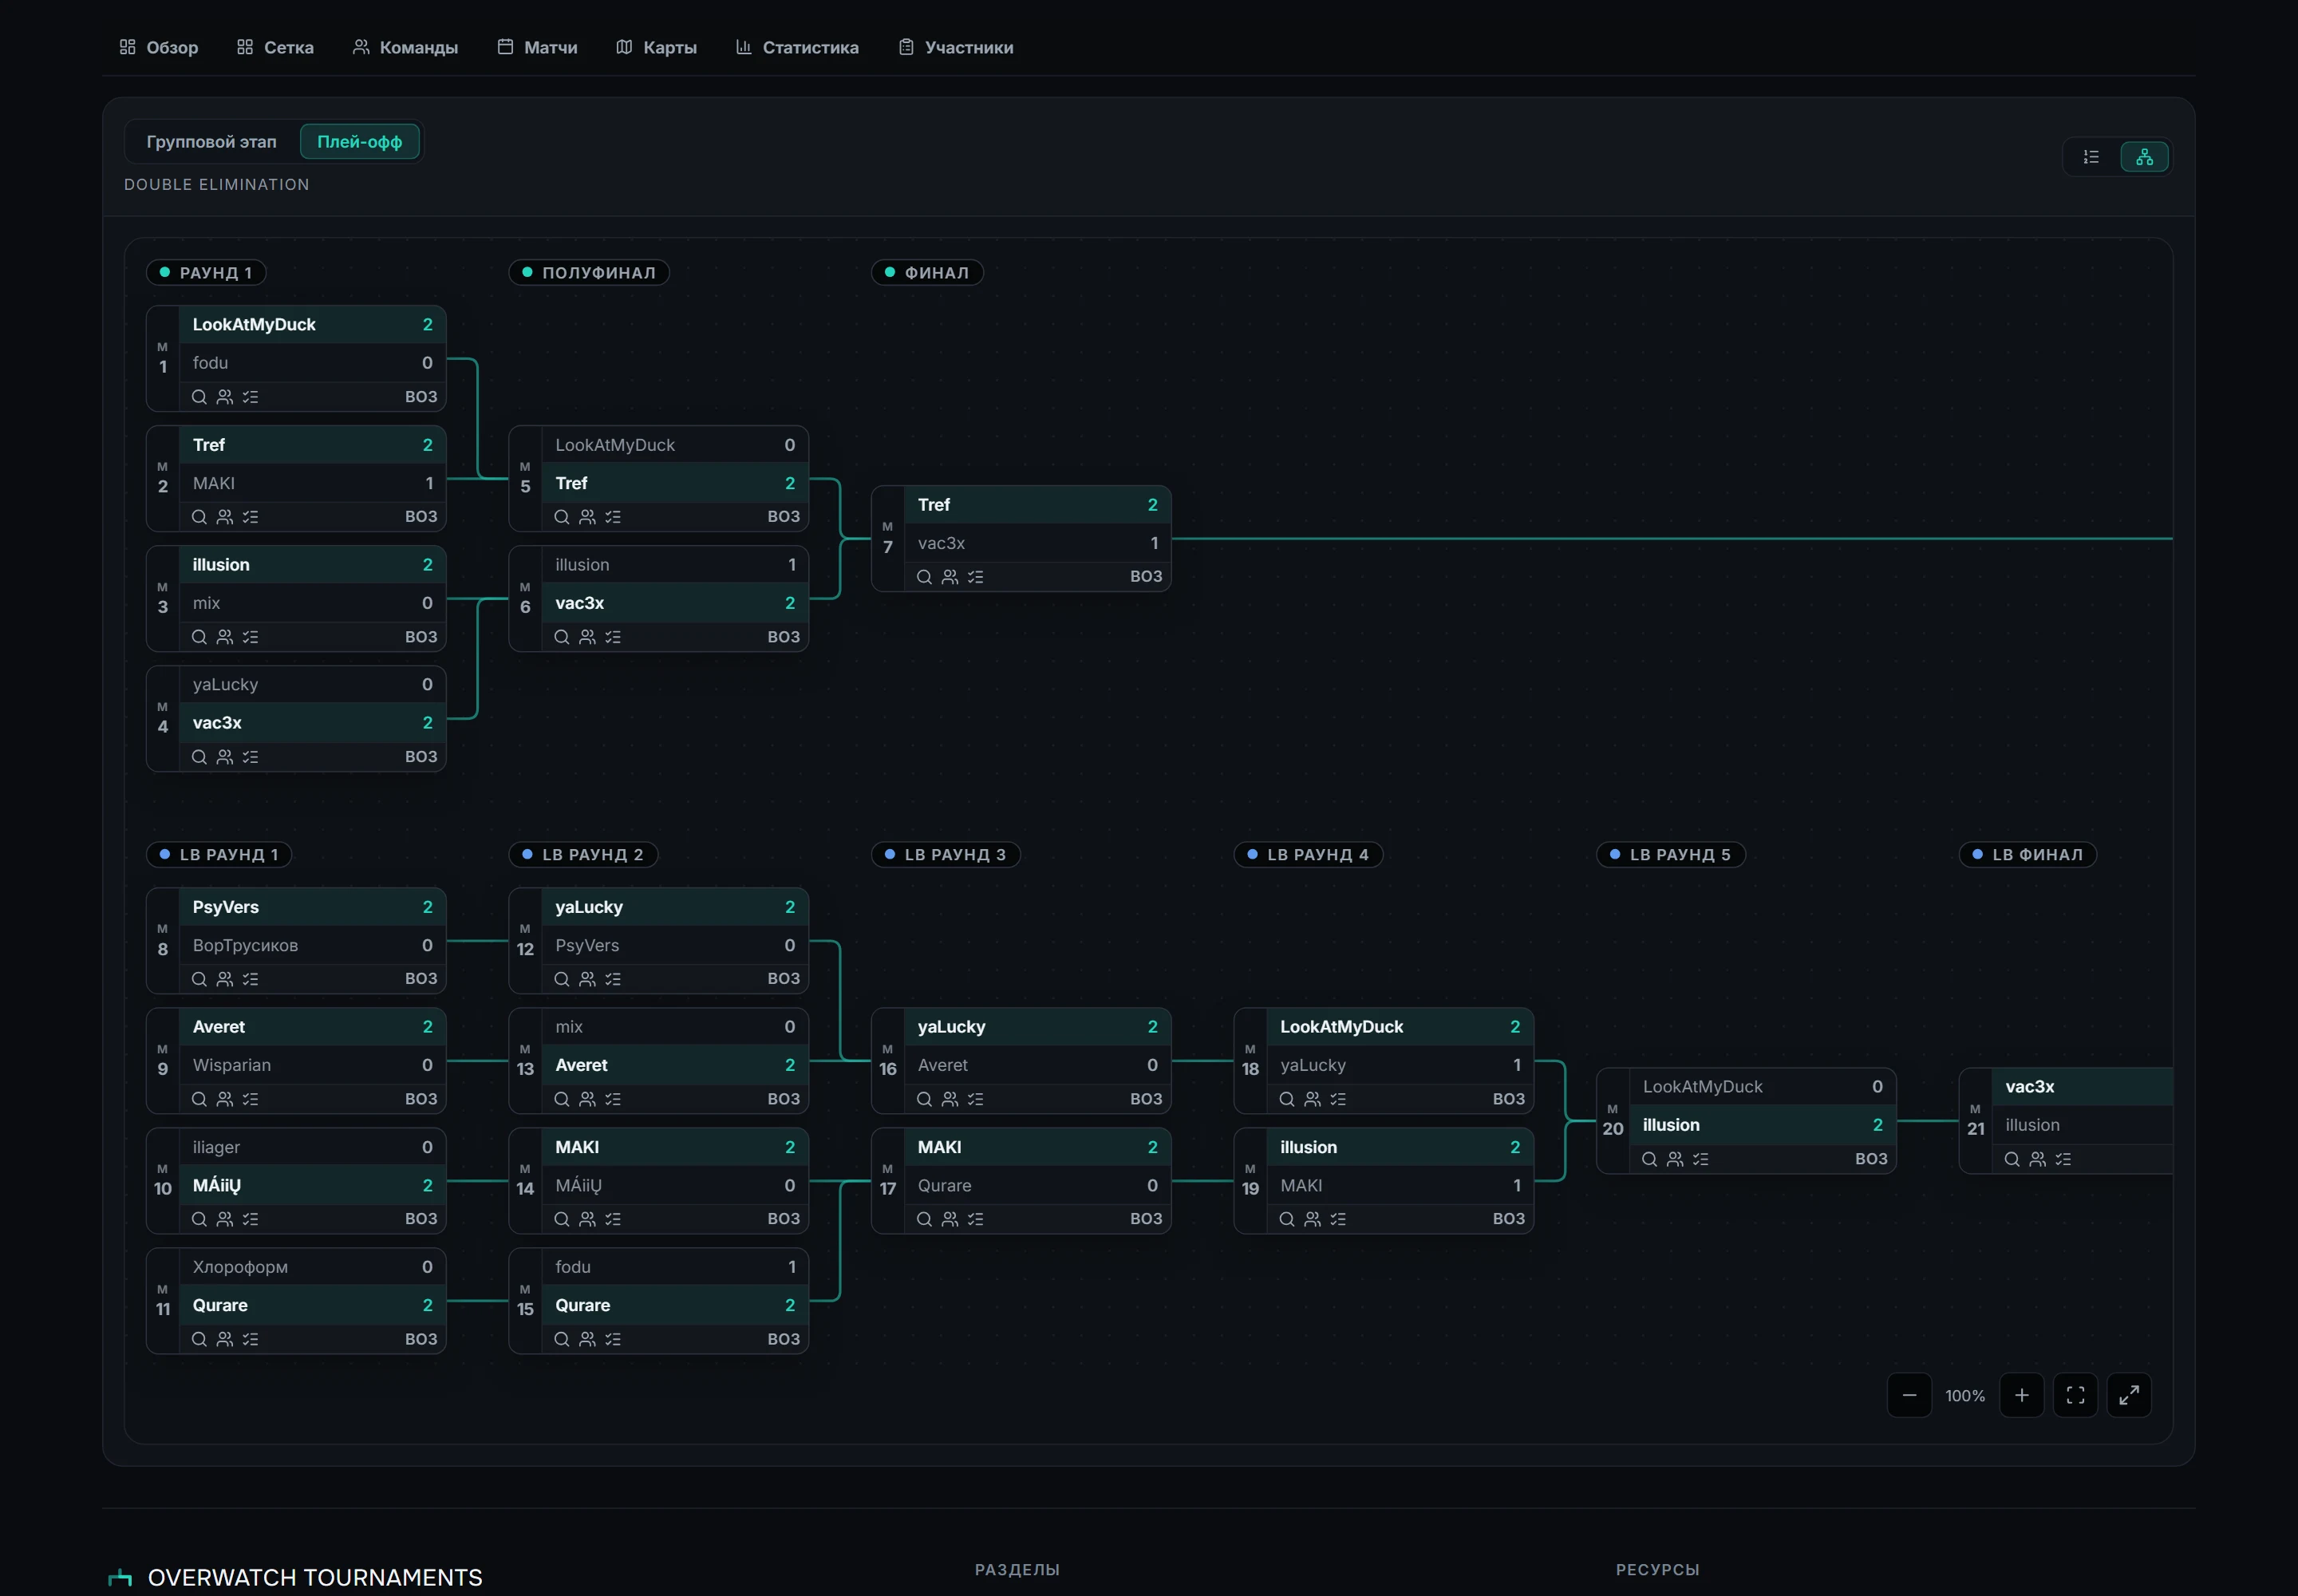This screenshot has height=1596, width=2298.
Task: Click match 4 magnifier icon
Action: (199, 757)
